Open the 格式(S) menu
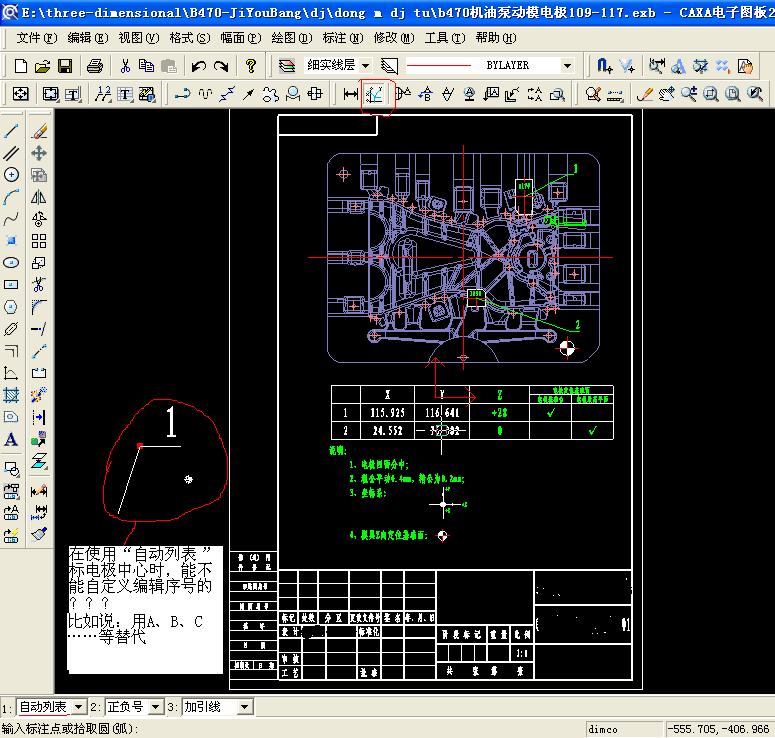The width and height of the screenshot is (775, 738). 190,38
